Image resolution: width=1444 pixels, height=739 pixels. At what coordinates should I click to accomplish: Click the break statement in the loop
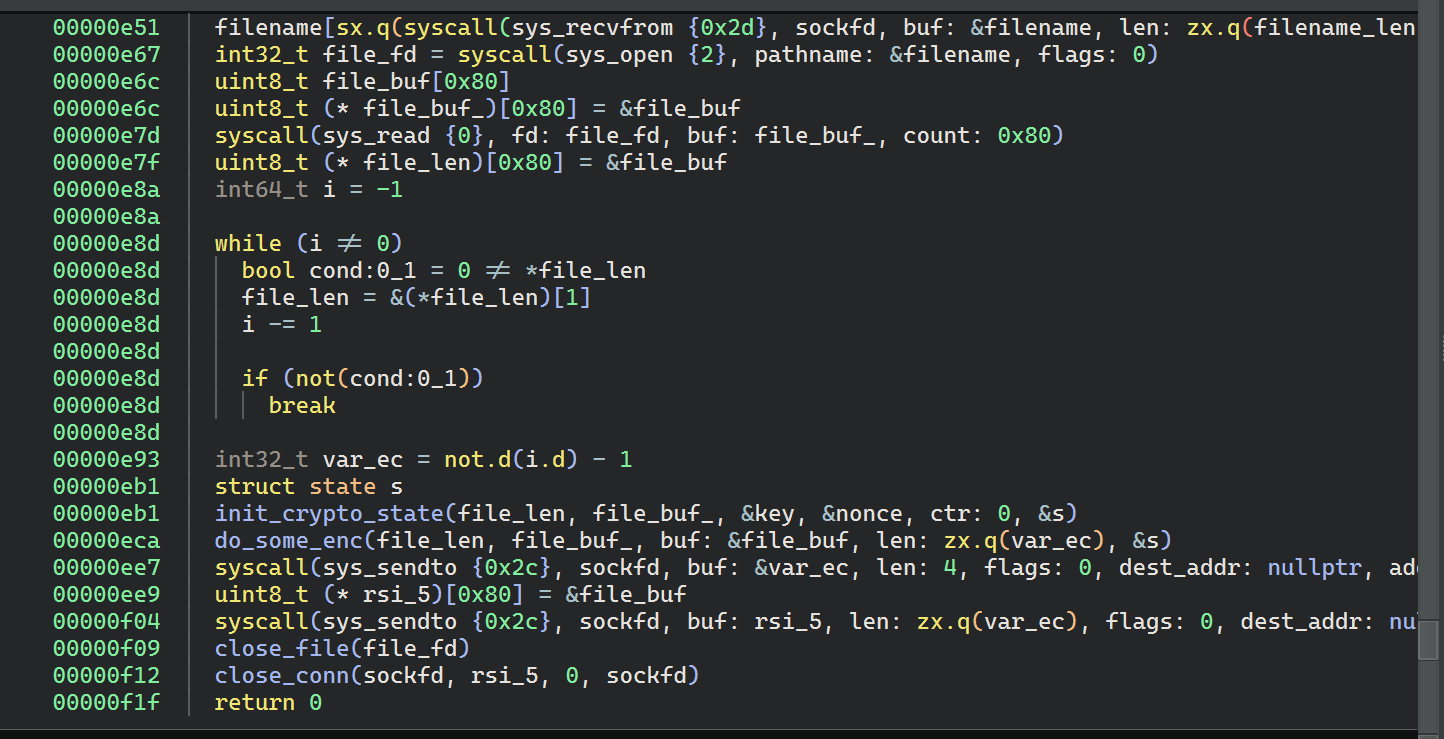tap(302, 406)
